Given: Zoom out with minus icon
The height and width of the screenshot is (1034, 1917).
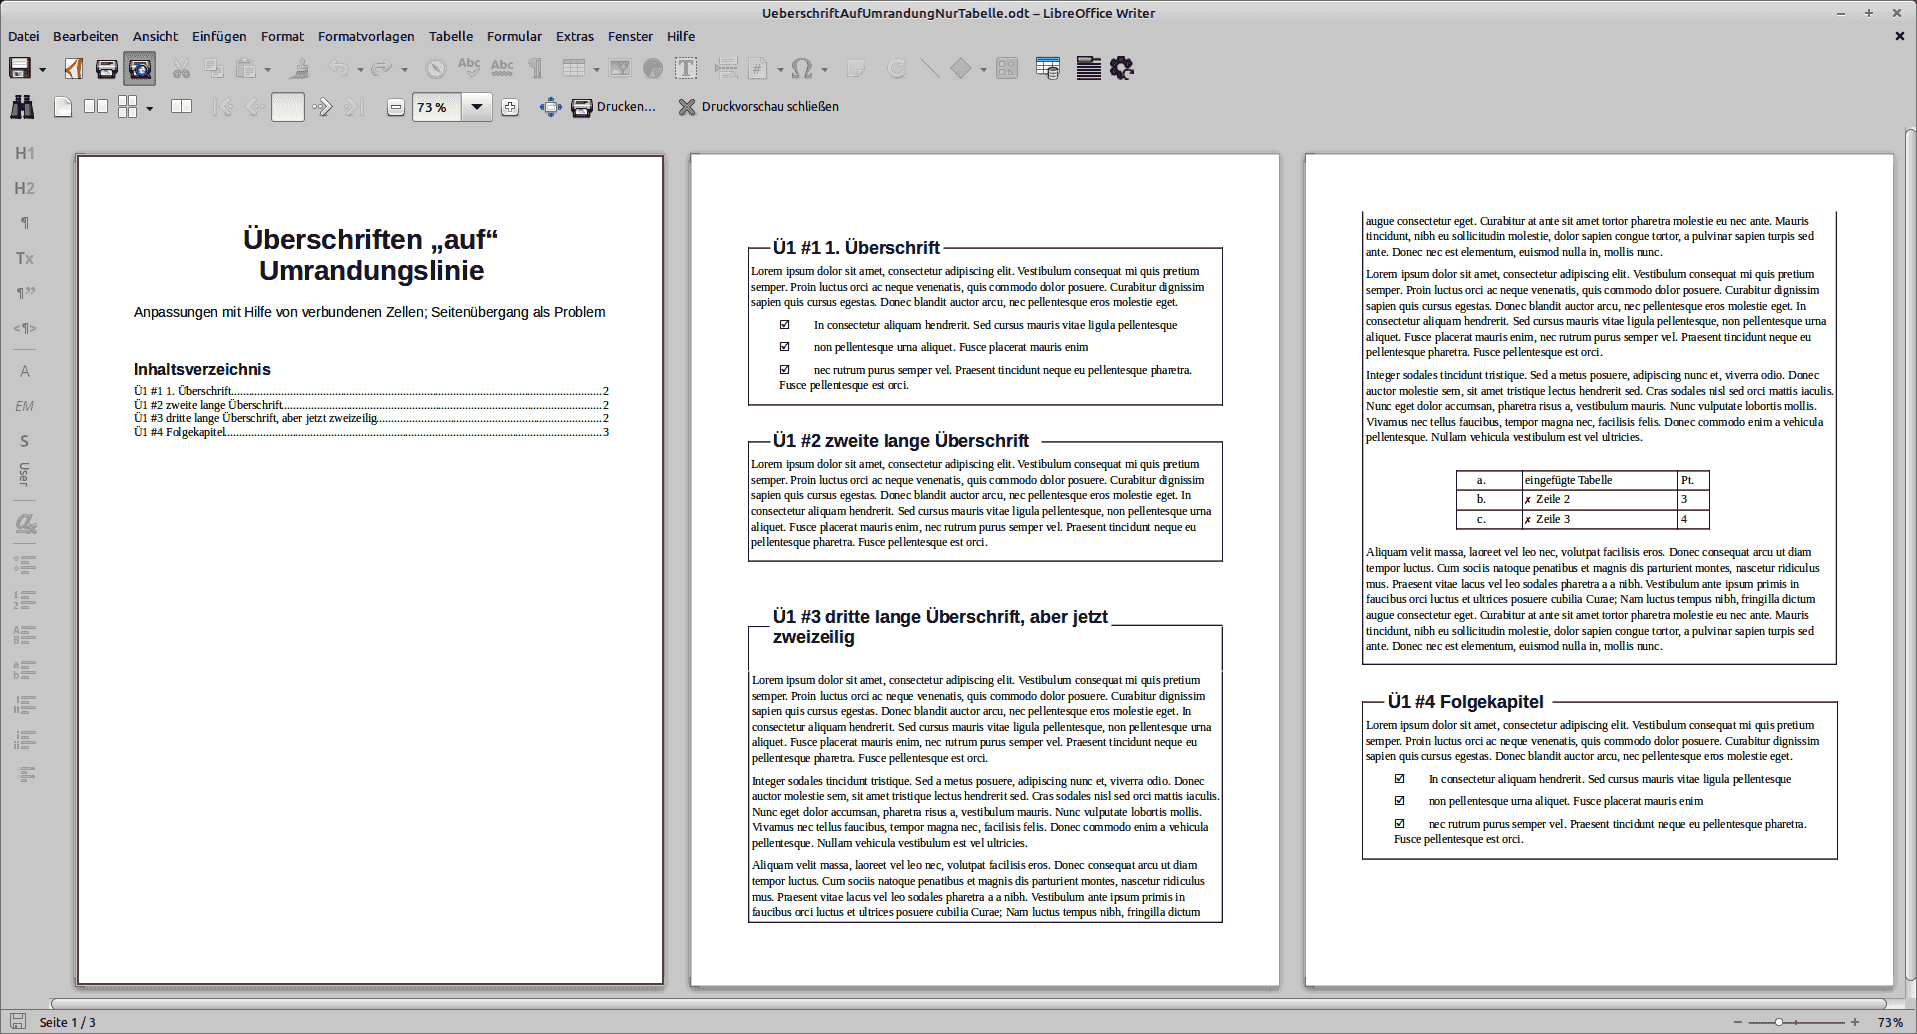Looking at the screenshot, I should [x=396, y=107].
